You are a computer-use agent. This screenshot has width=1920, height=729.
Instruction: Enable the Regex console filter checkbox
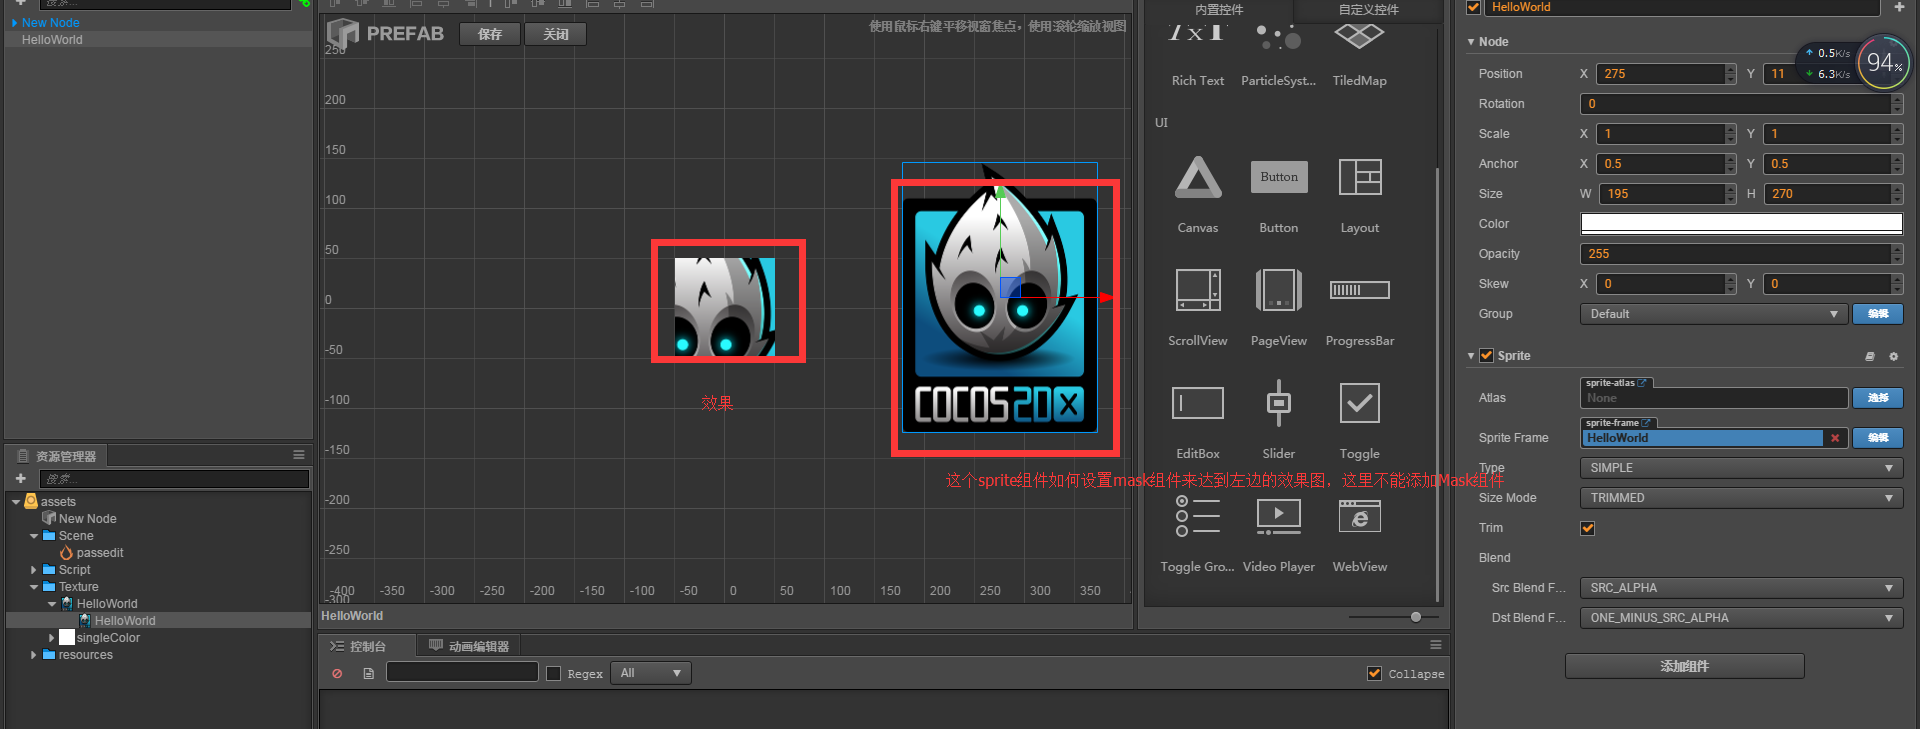point(554,674)
